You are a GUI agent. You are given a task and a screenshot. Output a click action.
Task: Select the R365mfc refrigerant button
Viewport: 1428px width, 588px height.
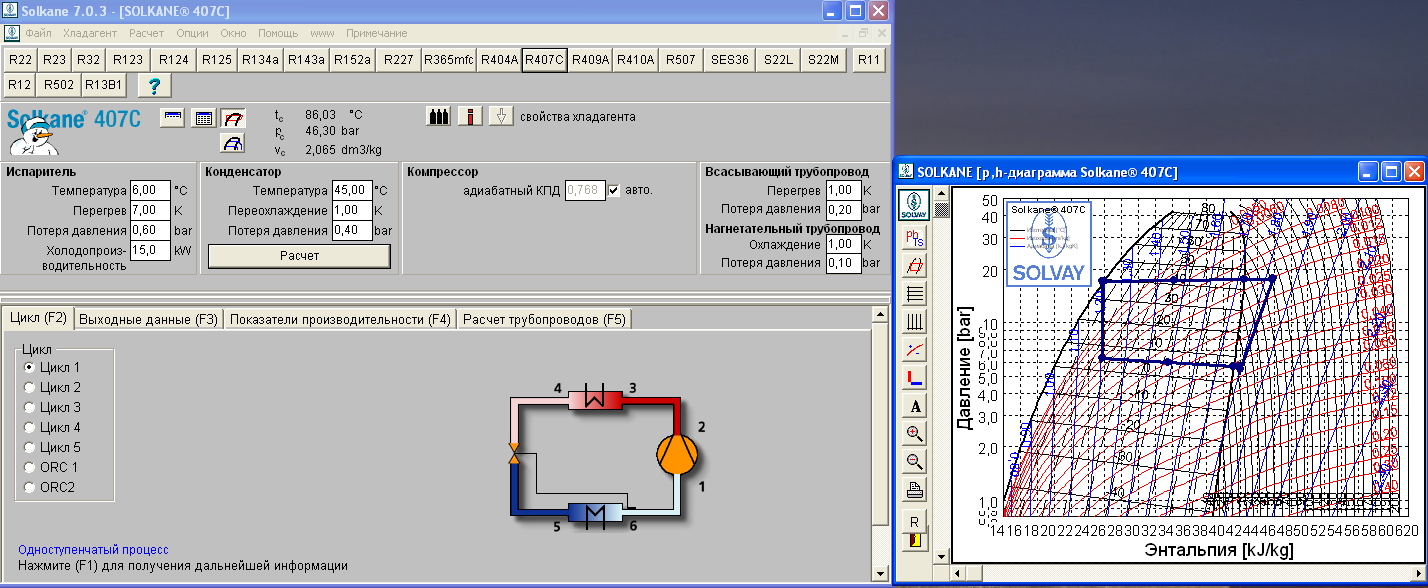(448, 60)
